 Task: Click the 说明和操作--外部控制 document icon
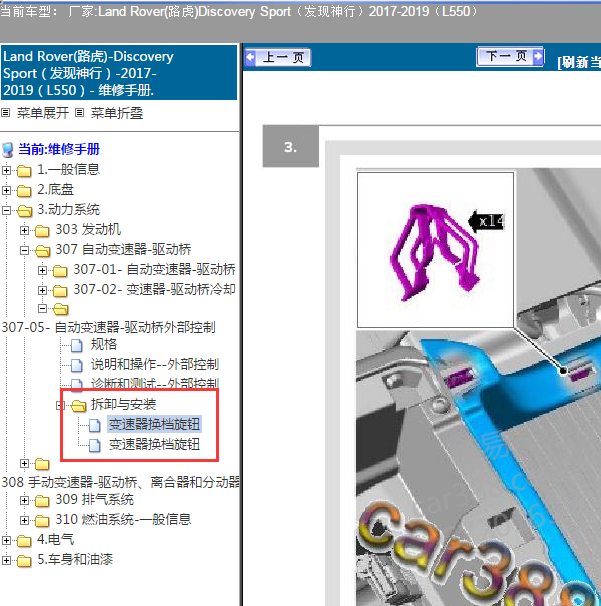pyautogui.click(x=77, y=365)
